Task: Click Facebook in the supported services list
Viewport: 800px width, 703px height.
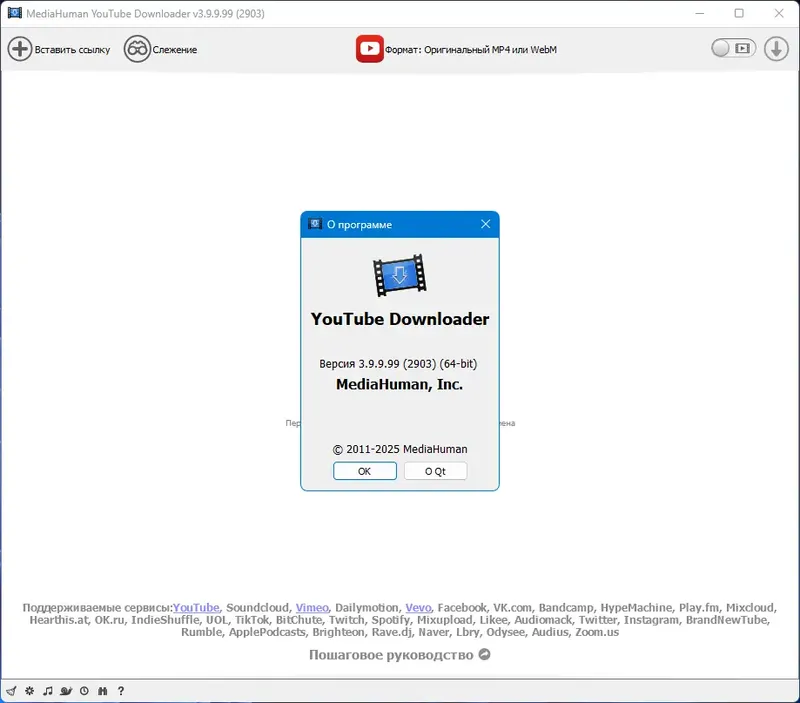Action: [462, 608]
